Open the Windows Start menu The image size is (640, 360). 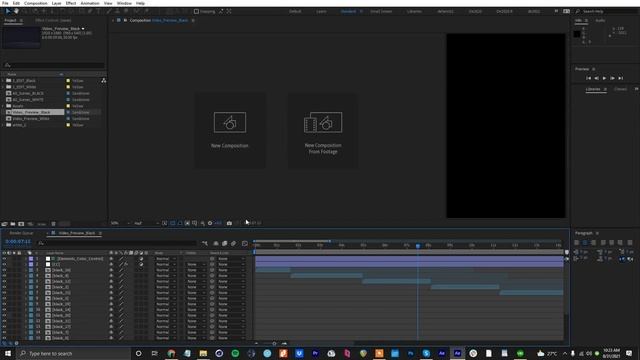pos(8,353)
